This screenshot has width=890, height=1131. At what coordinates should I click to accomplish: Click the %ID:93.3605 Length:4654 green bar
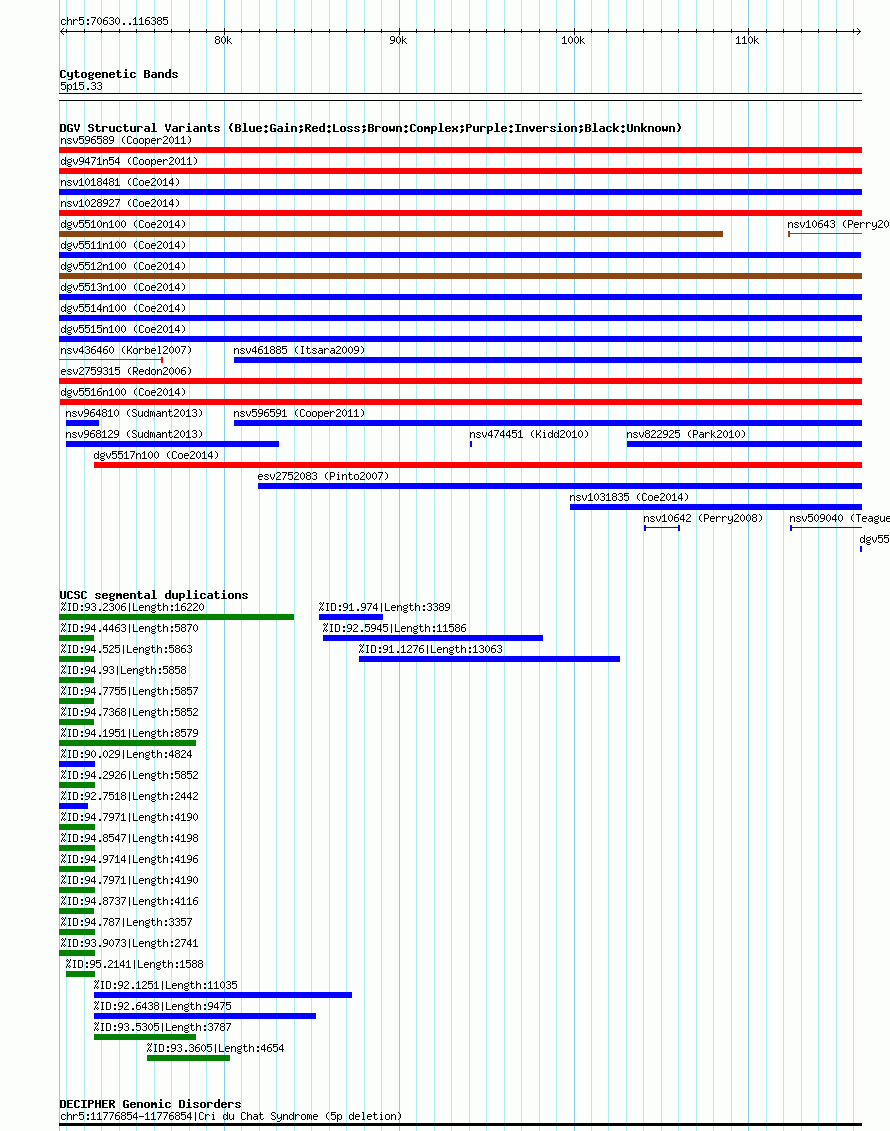pyautogui.click(x=188, y=1058)
